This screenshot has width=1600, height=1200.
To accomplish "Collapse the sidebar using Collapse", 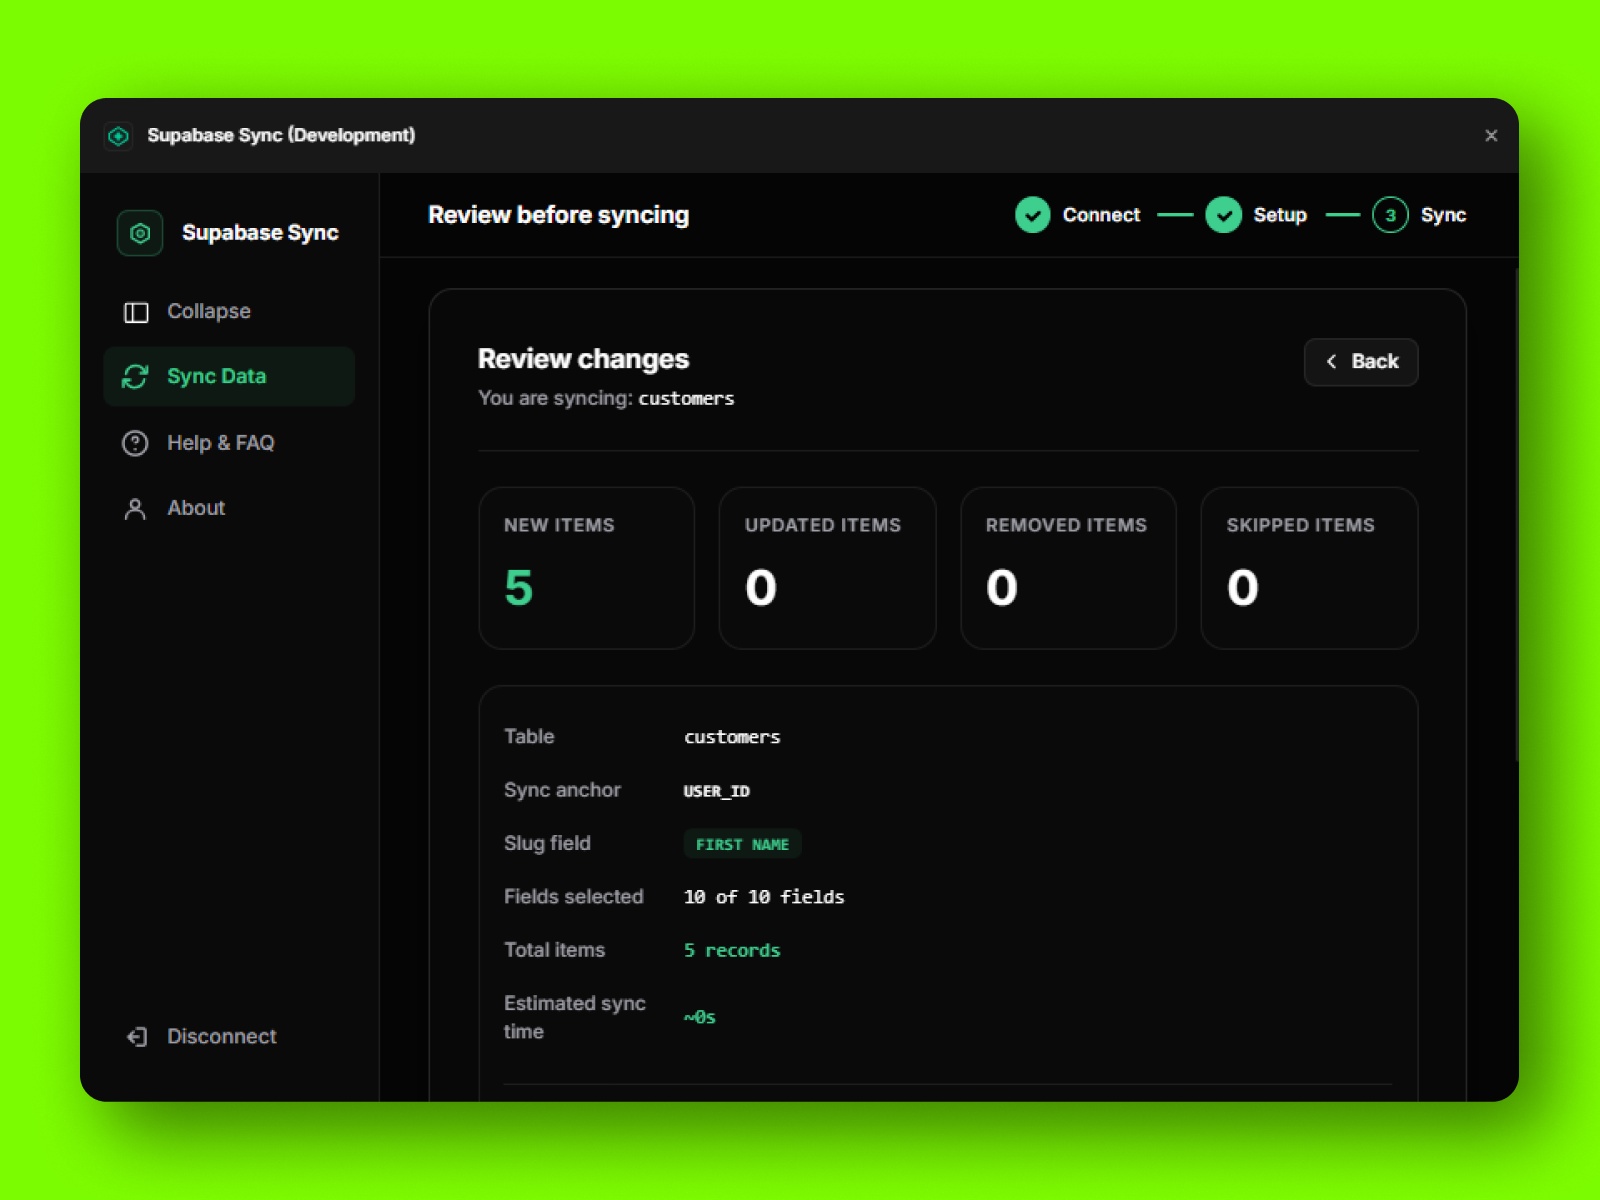I will (x=209, y=311).
